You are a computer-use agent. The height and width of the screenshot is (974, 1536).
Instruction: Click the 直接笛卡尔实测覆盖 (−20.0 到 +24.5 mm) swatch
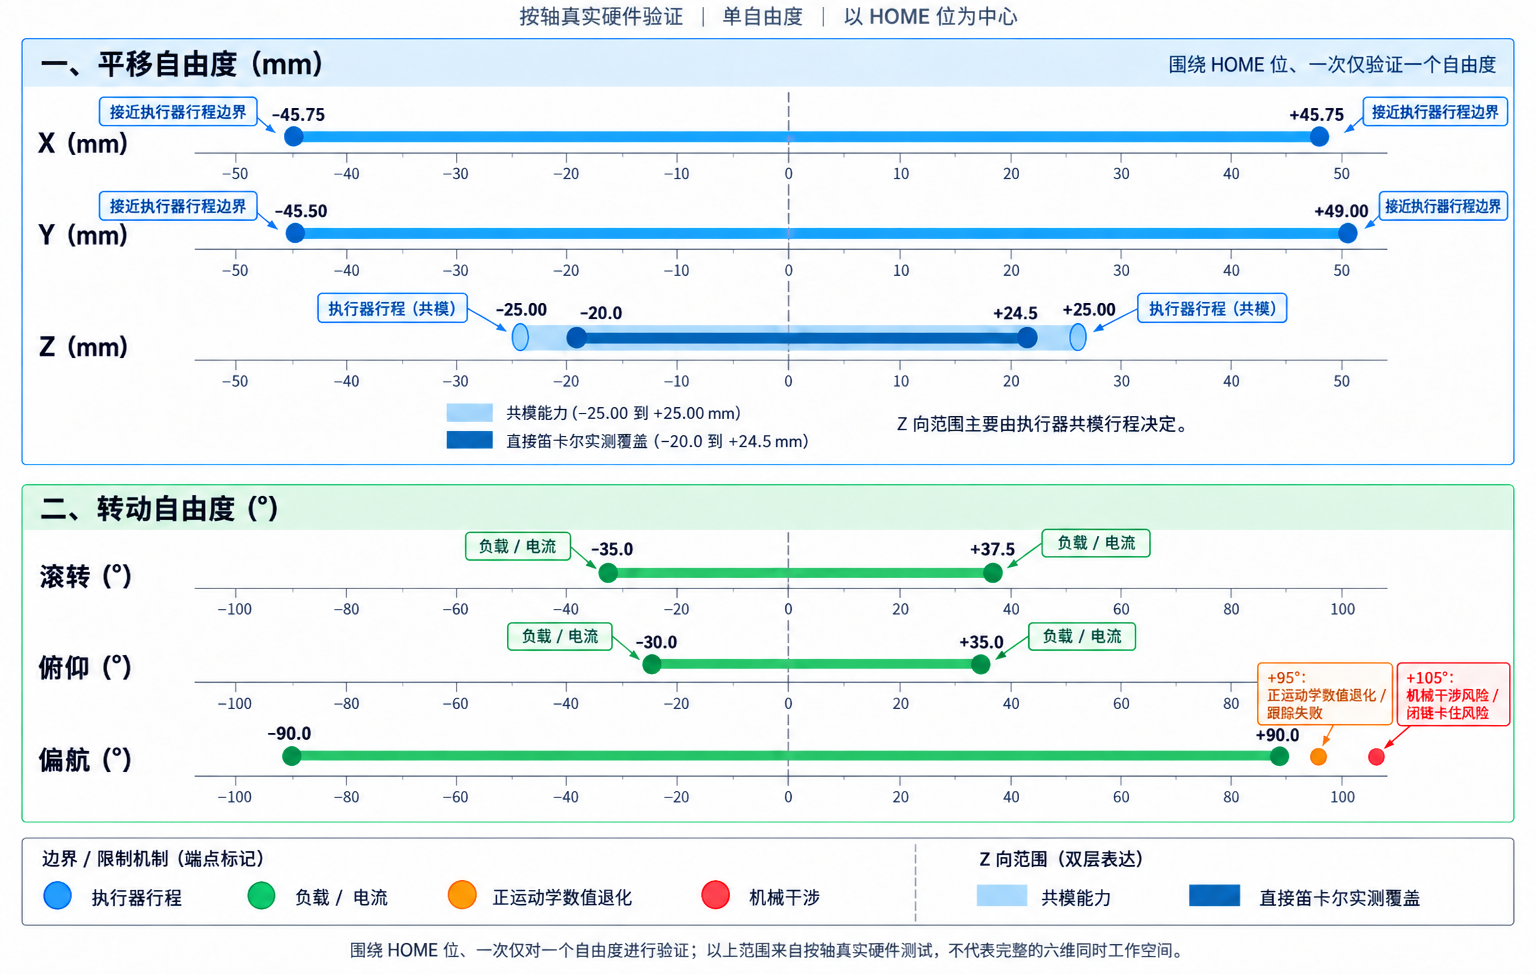(469, 440)
